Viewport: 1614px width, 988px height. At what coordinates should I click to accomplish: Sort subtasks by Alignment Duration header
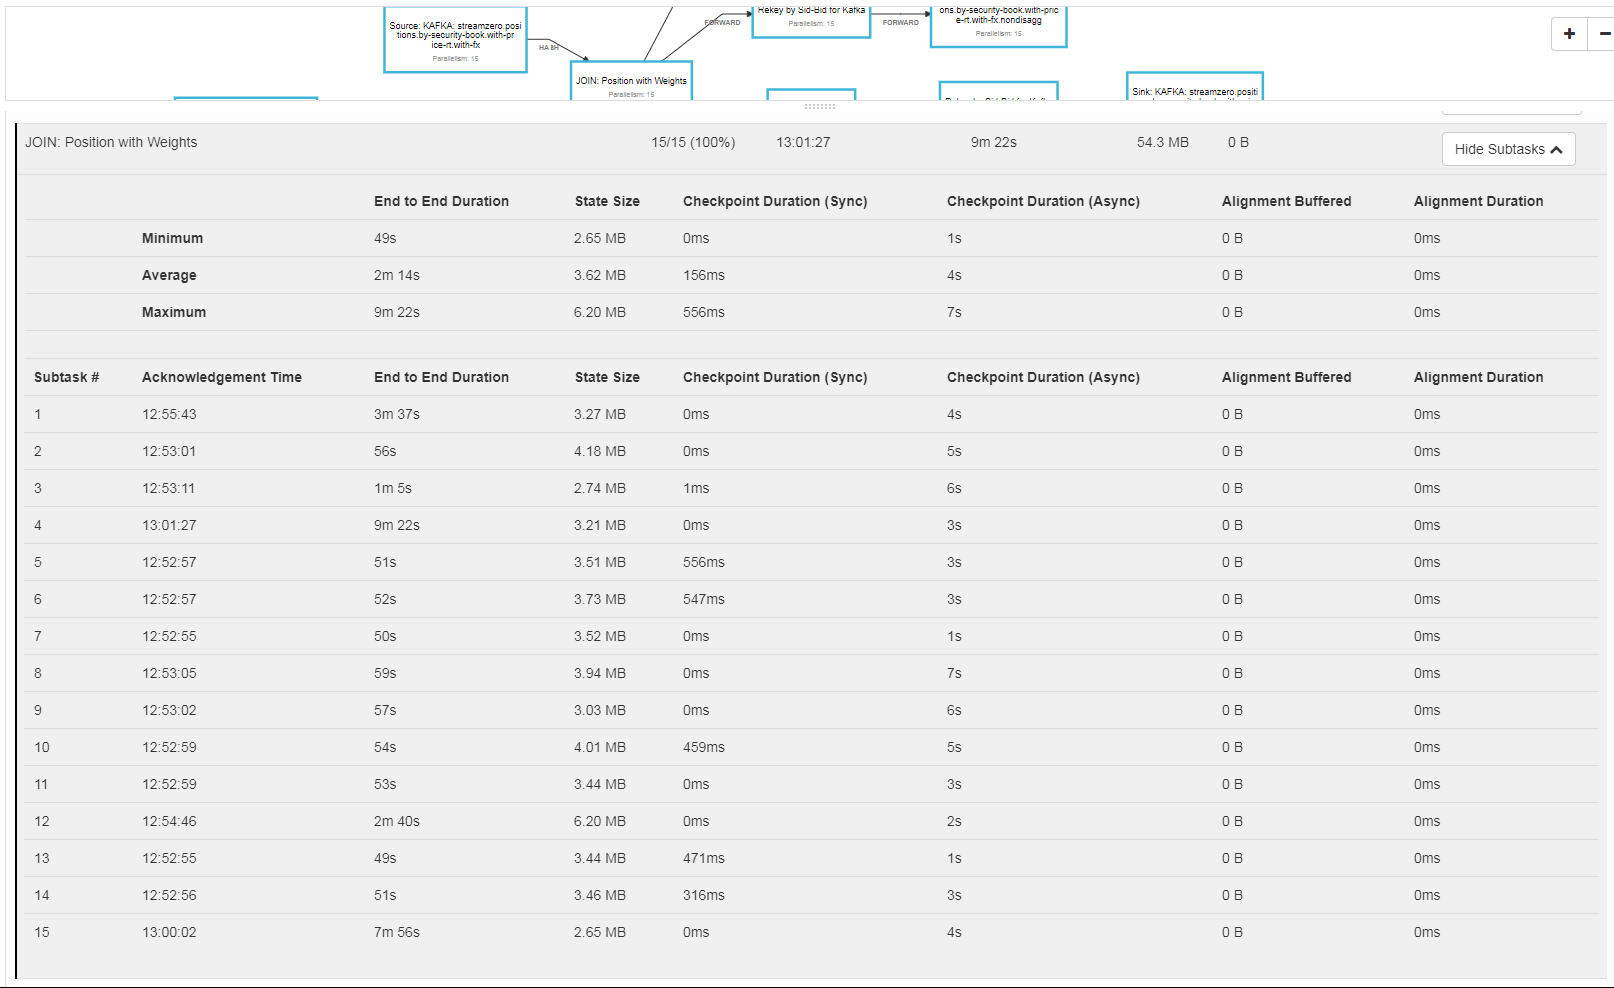(x=1477, y=377)
